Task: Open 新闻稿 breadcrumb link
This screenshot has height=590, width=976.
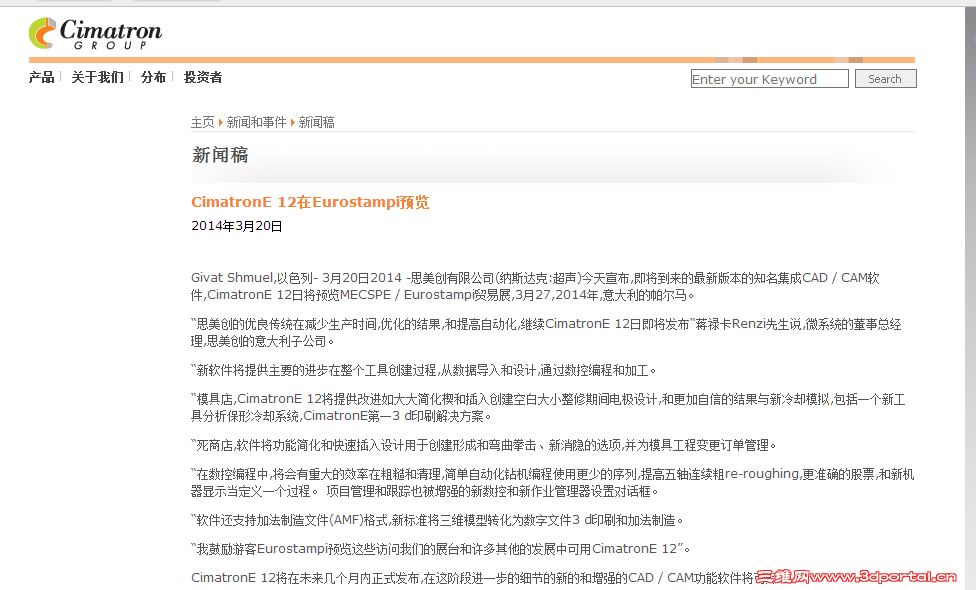Action: [316, 123]
